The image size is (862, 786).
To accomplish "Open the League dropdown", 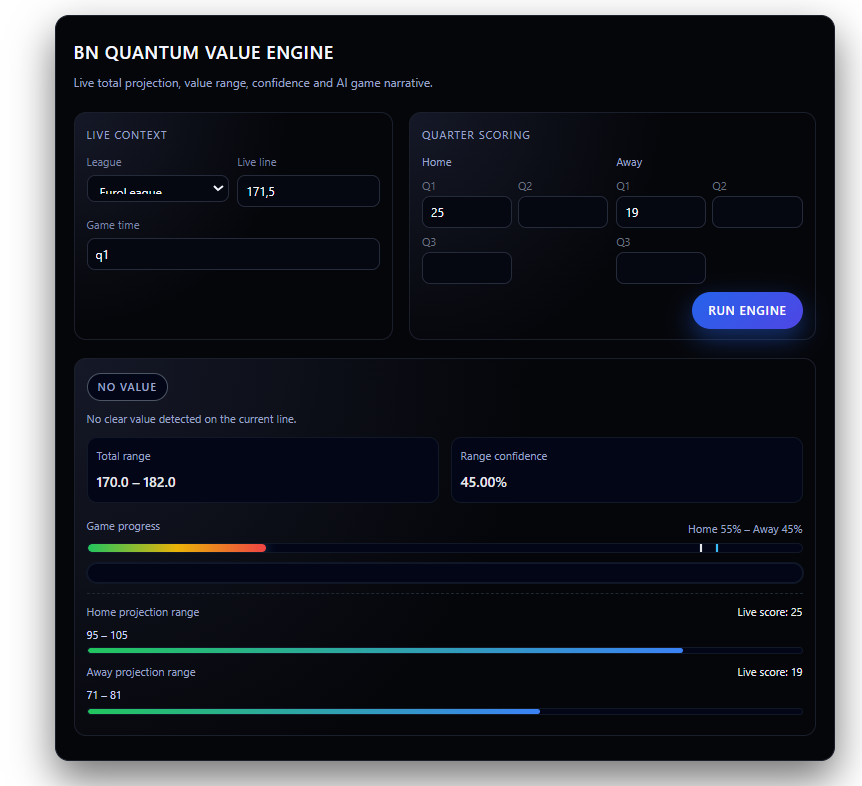I will click(158, 189).
